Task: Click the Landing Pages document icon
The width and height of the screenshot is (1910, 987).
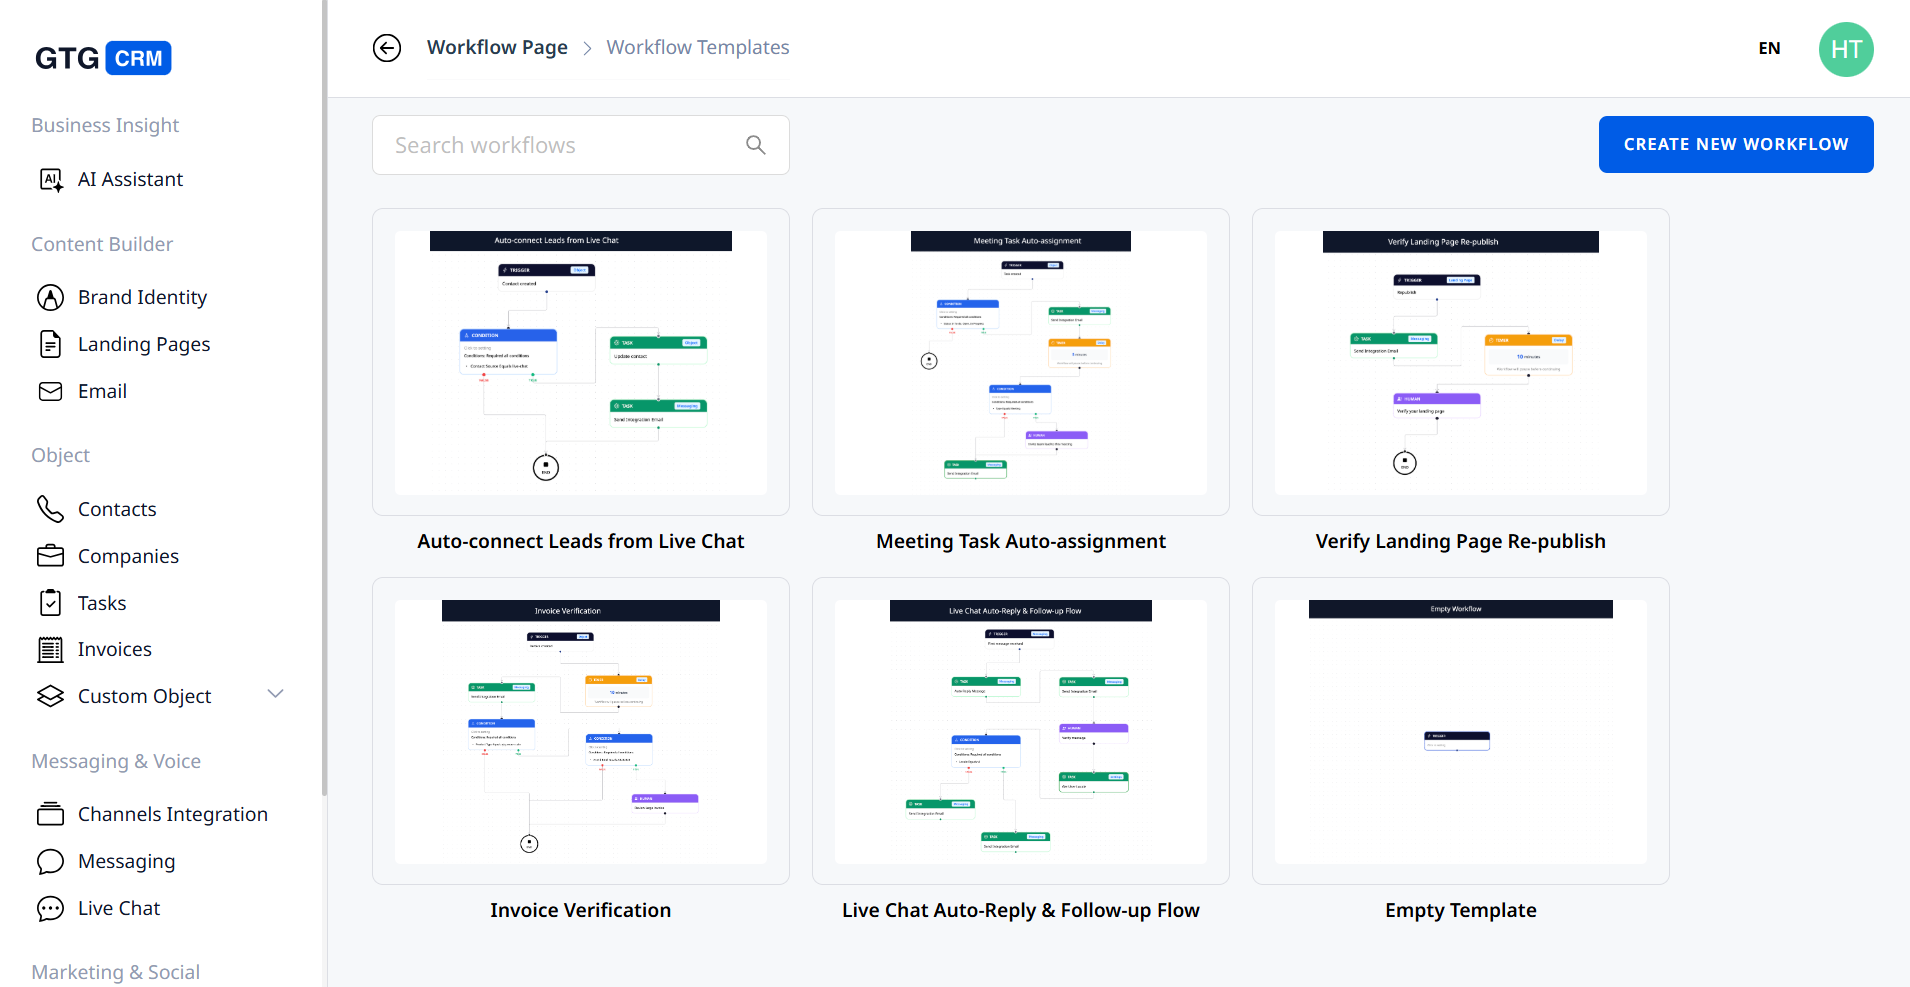Action: (x=50, y=344)
